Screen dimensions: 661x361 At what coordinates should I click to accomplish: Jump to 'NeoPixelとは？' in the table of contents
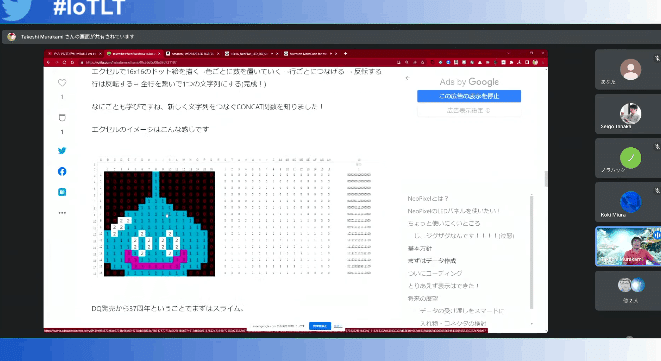coord(428,198)
